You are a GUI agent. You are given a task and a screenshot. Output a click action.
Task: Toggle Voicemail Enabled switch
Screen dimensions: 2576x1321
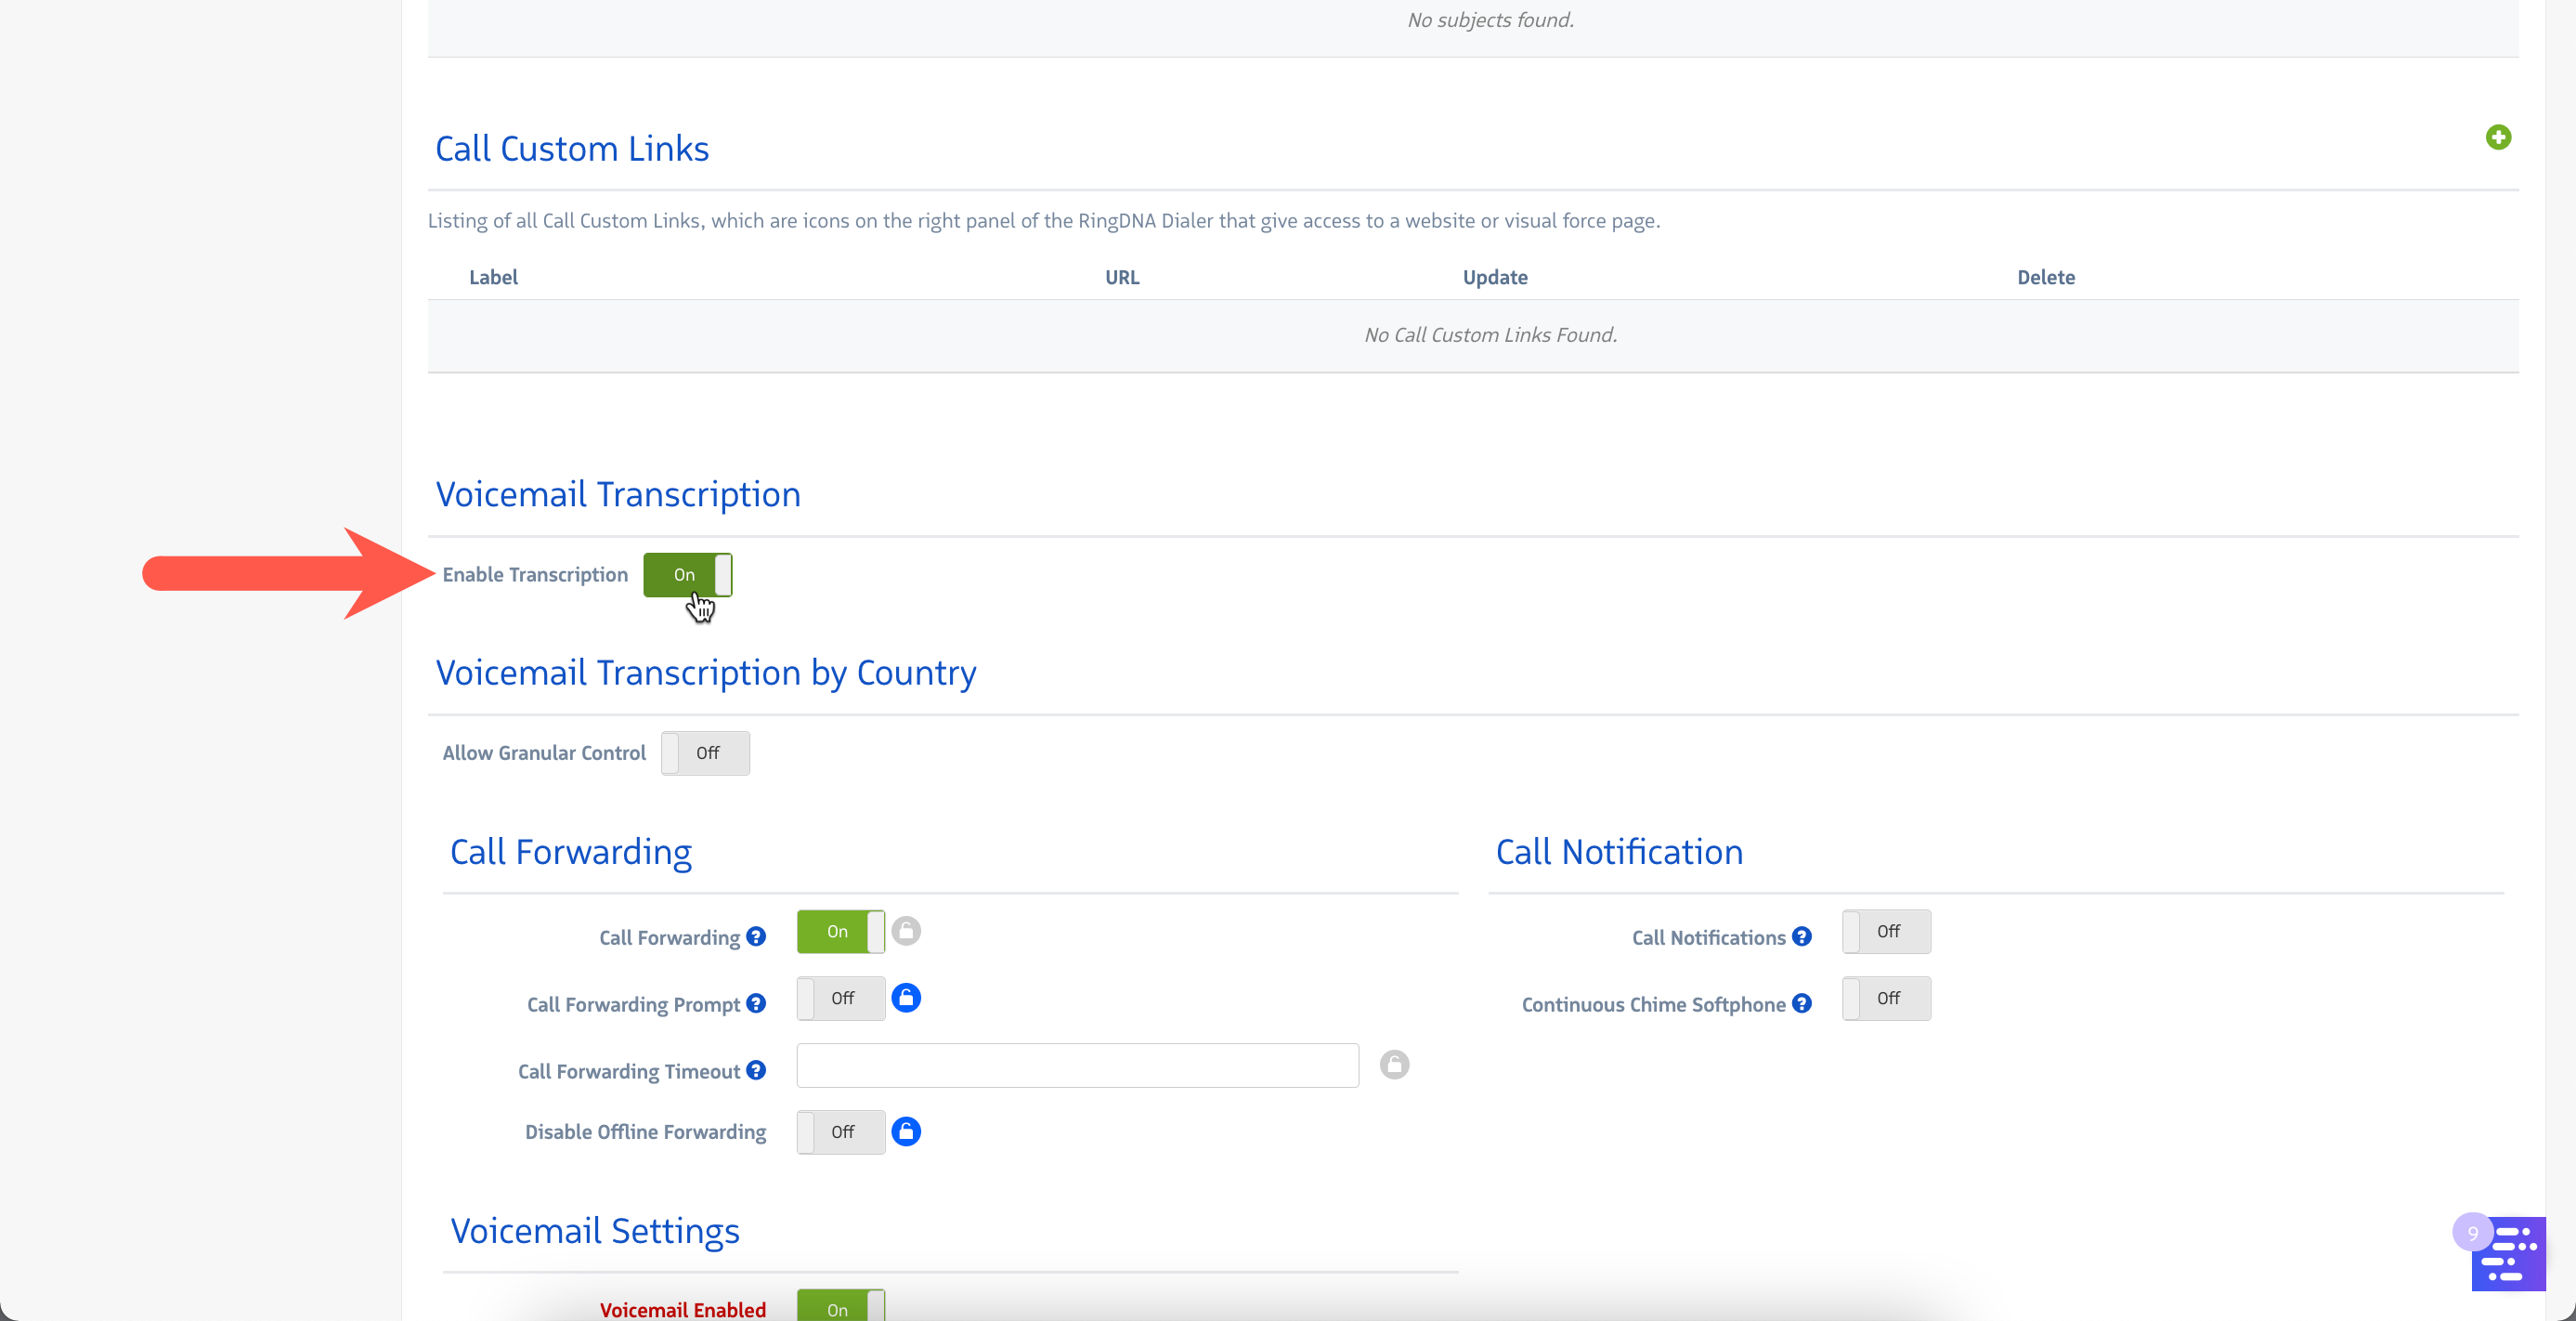(x=840, y=1307)
